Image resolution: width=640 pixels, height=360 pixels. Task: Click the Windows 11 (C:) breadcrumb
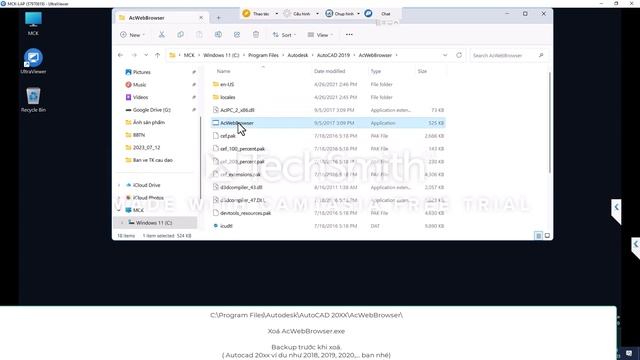coord(221,55)
